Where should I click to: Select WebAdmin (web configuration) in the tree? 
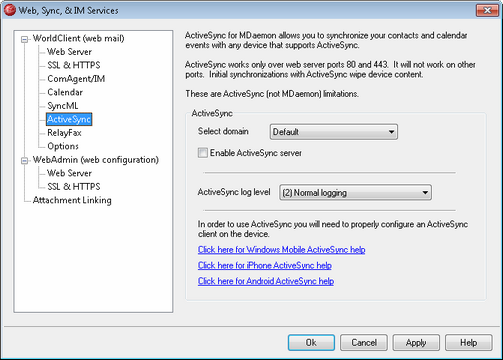[x=96, y=160]
